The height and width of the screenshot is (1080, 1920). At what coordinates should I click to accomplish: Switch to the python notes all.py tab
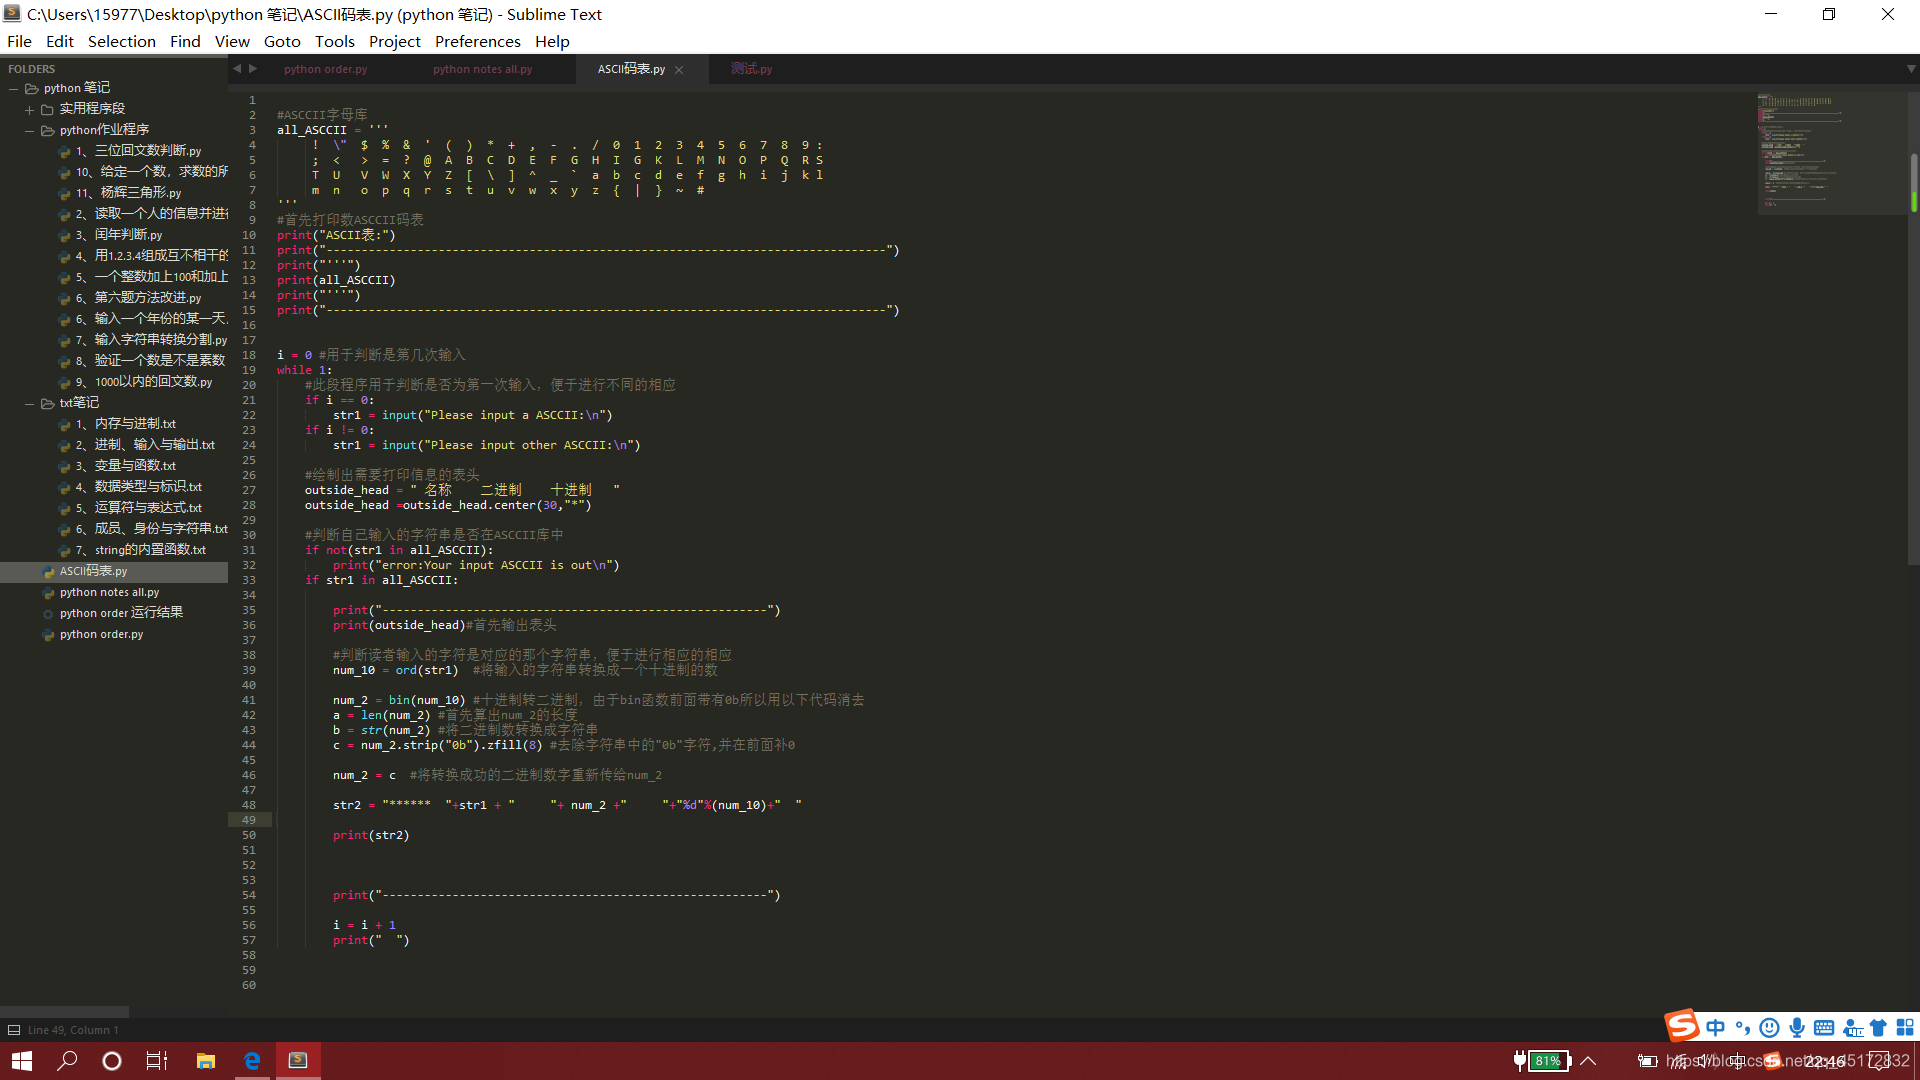click(482, 69)
